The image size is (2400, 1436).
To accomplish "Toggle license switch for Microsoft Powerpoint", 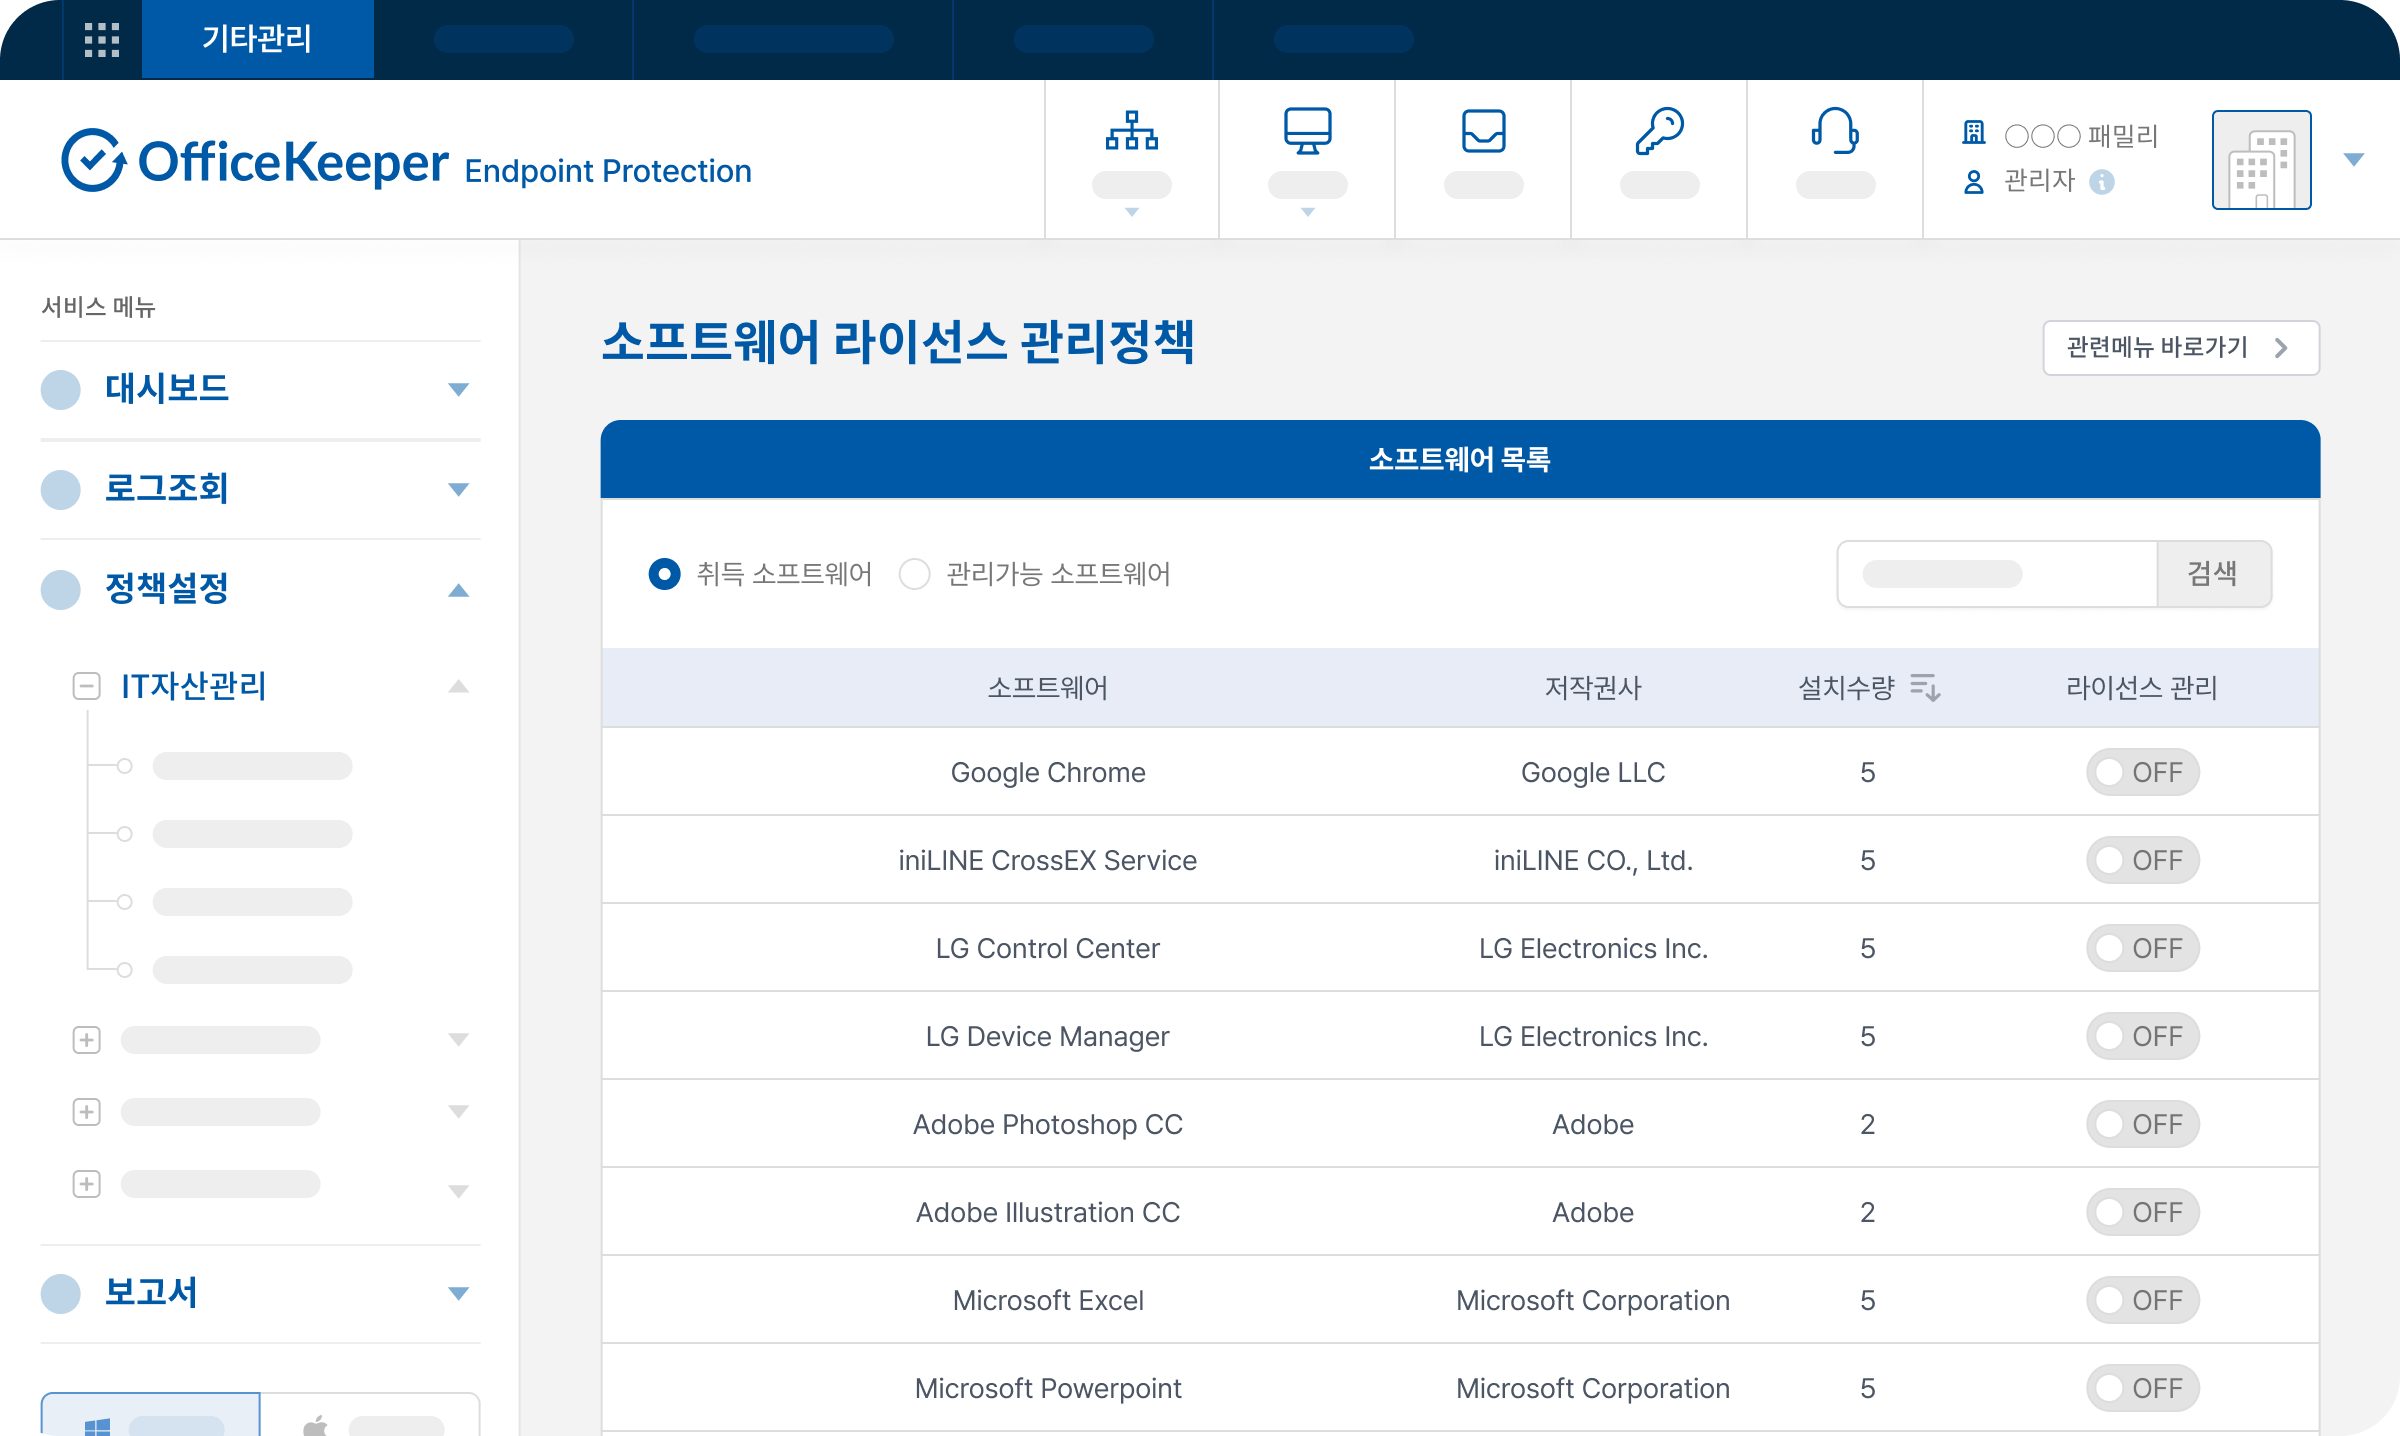I will [x=2142, y=1388].
